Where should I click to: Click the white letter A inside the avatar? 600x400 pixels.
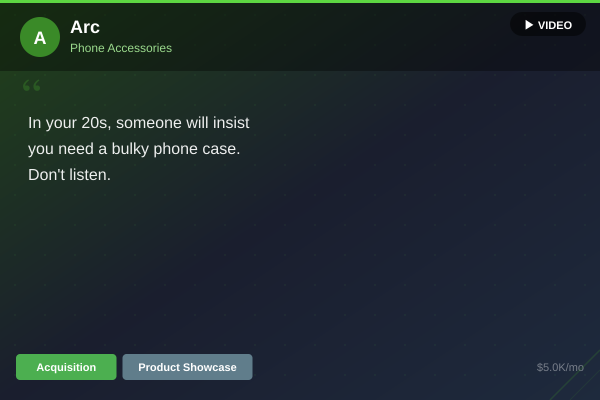[x=40, y=38]
